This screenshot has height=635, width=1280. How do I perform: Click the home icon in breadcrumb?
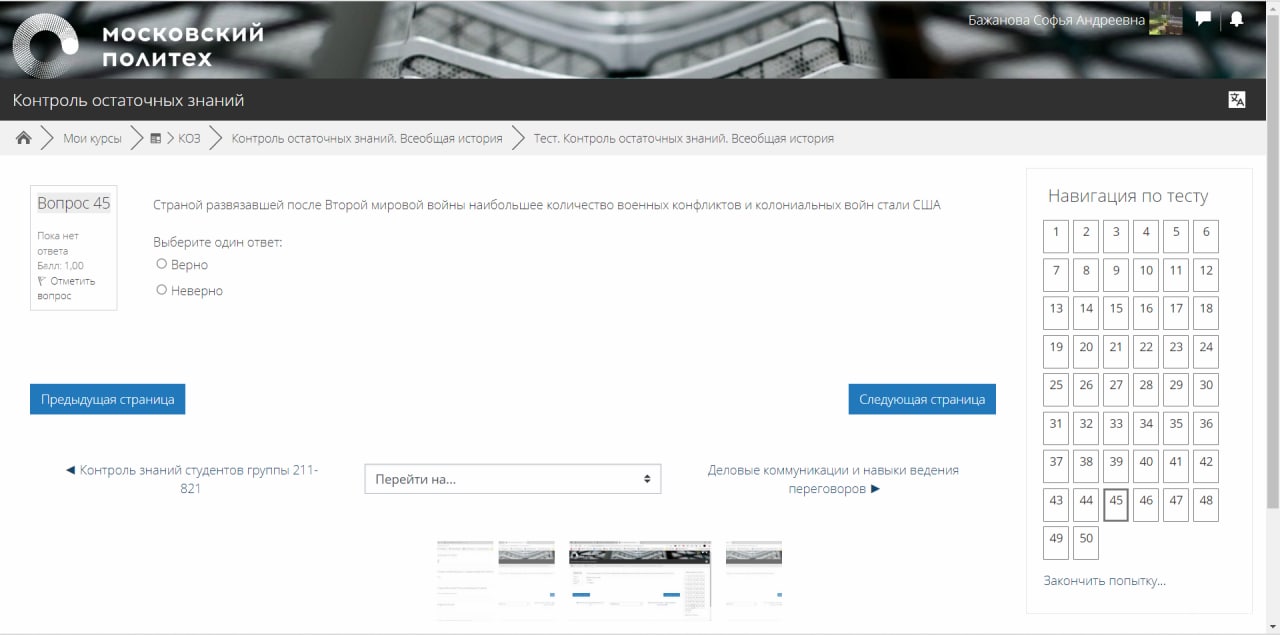(24, 138)
